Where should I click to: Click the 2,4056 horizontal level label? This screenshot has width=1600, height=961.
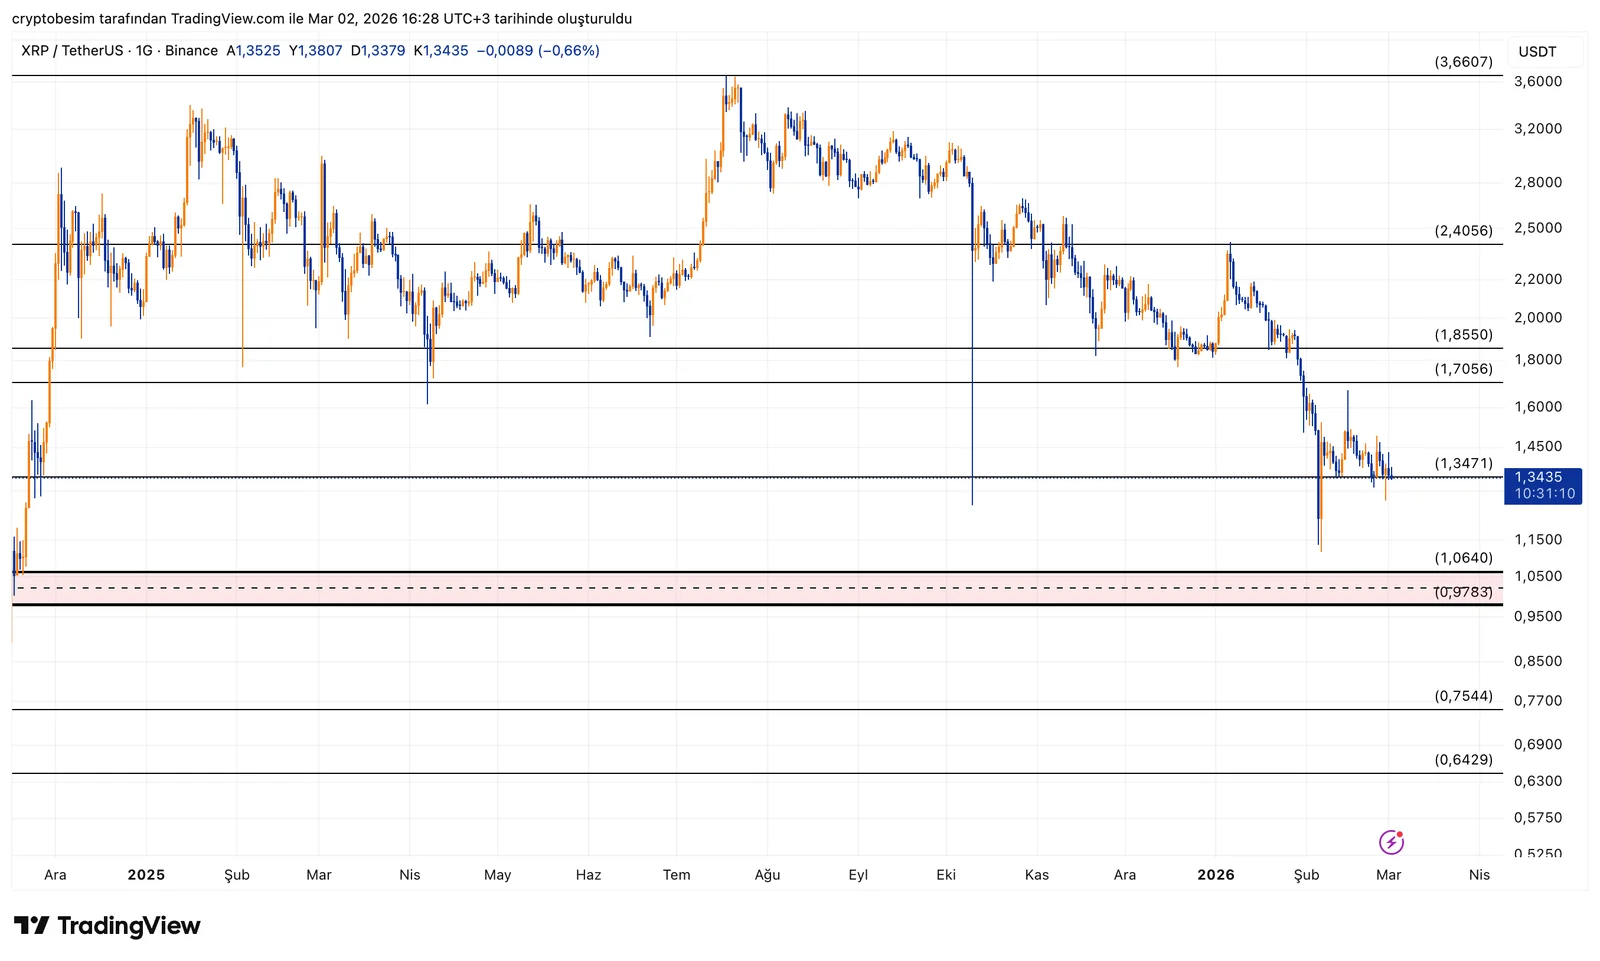(1463, 231)
